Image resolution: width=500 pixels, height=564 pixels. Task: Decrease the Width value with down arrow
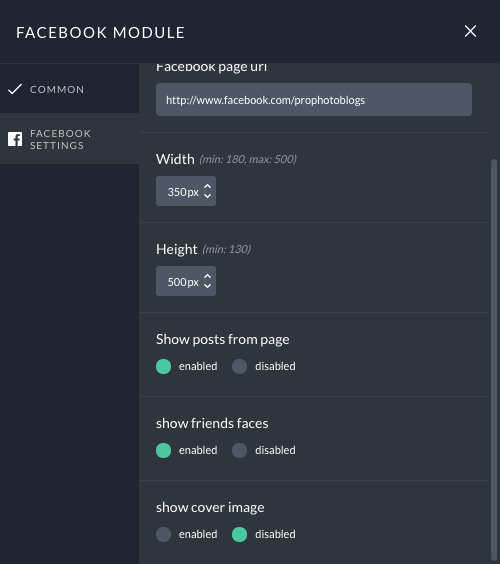point(207,196)
